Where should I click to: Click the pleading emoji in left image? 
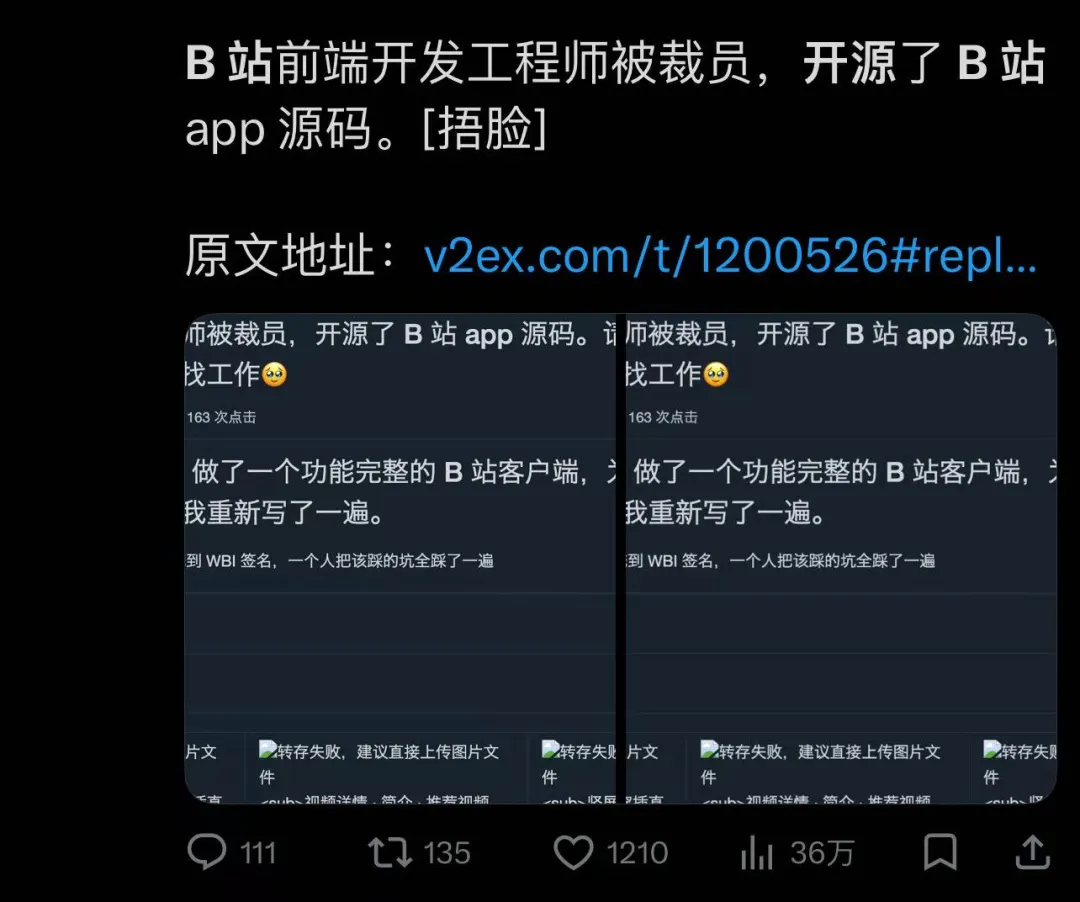click(274, 375)
